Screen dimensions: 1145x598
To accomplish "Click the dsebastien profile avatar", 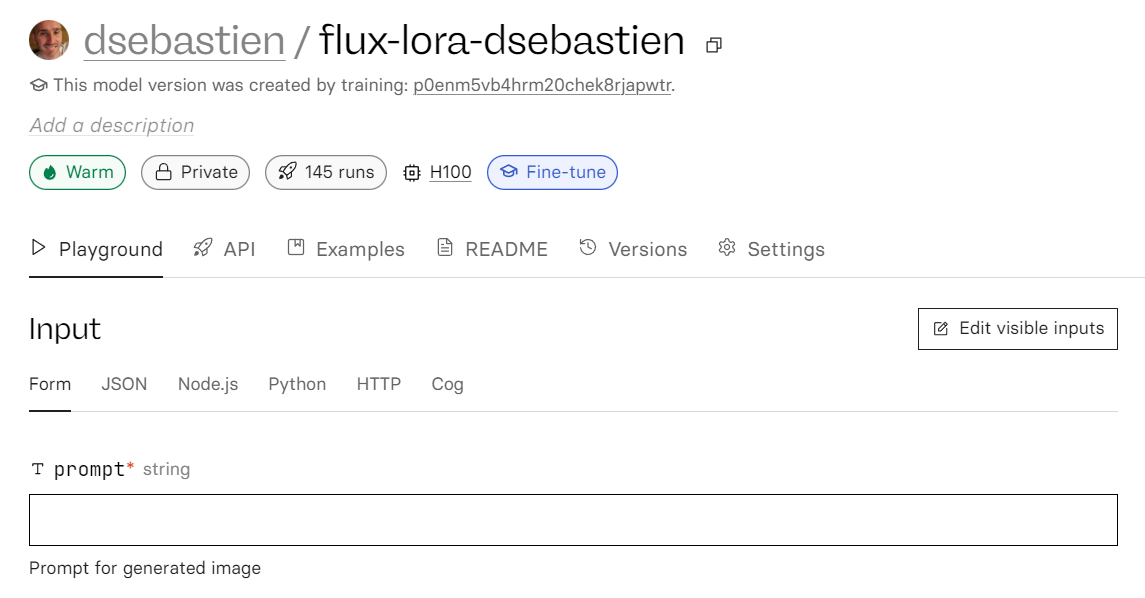I will (x=49, y=40).
